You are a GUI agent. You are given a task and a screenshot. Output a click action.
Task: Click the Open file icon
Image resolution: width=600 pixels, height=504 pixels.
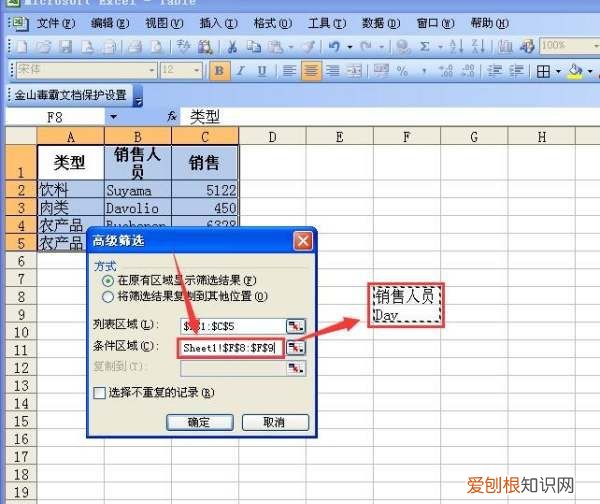click(x=43, y=47)
